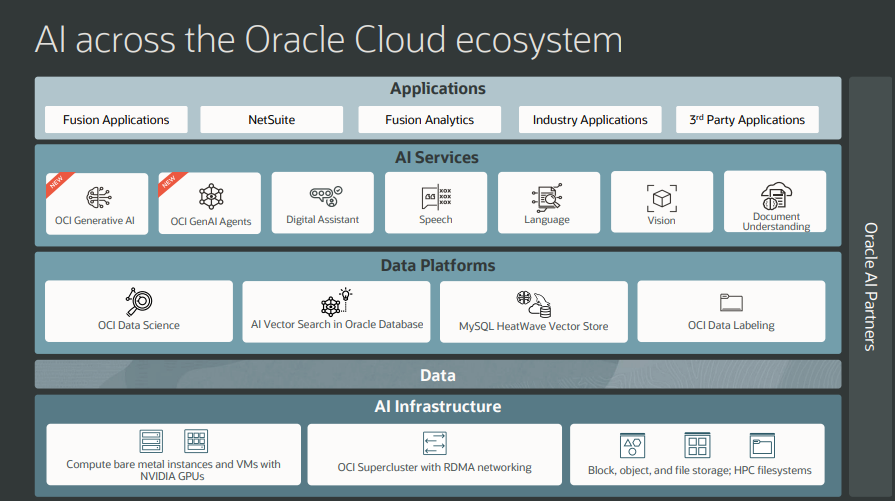Click the Oracle AI Partners vertical bar
This screenshot has width=895, height=501.
coord(871,286)
